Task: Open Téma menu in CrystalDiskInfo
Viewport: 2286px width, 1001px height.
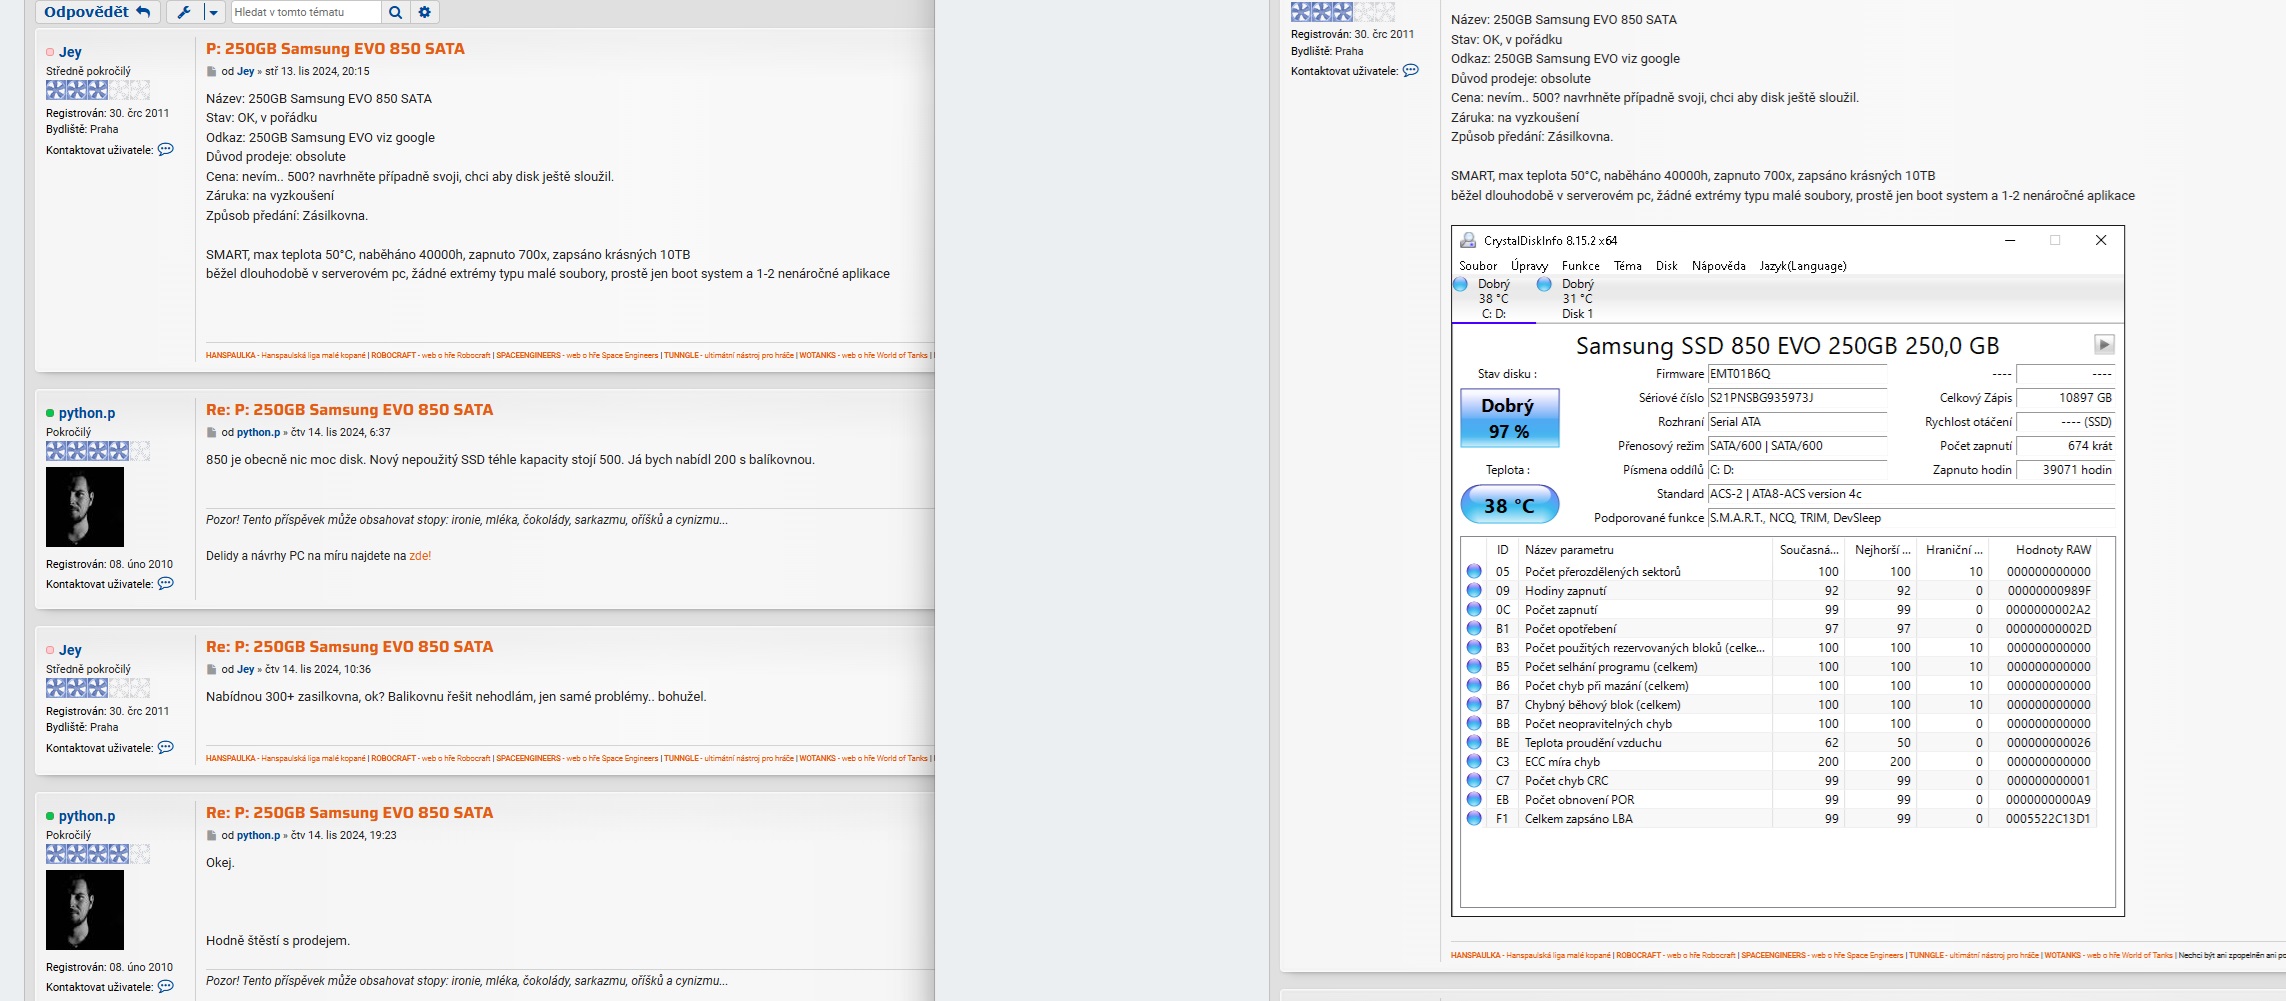Action: pos(1628,266)
